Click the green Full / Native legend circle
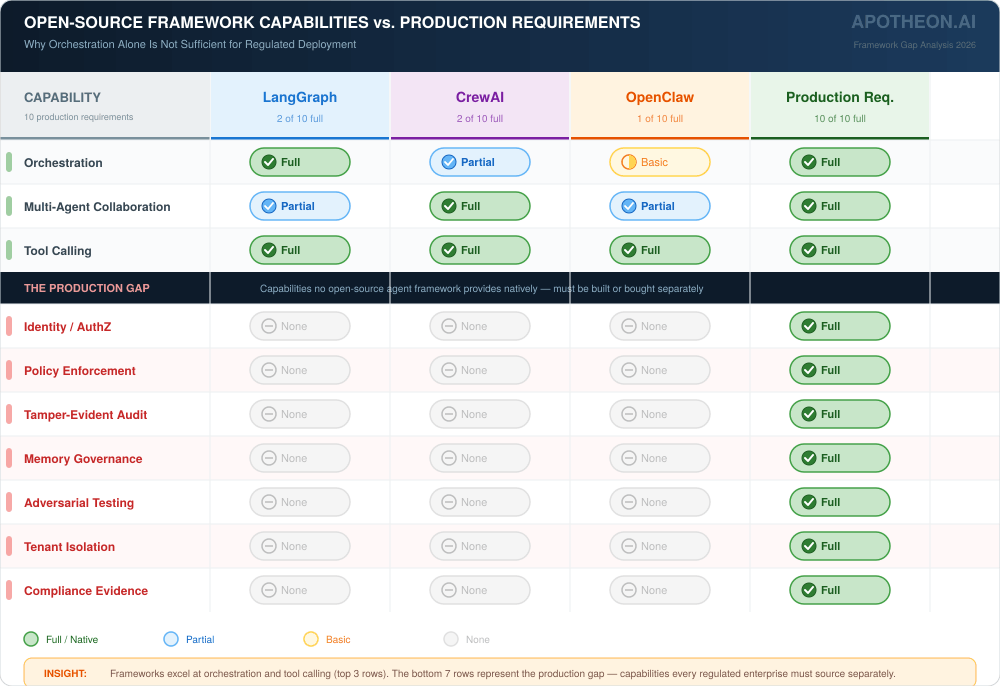The image size is (1000, 686). pyautogui.click(x=31, y=639)
